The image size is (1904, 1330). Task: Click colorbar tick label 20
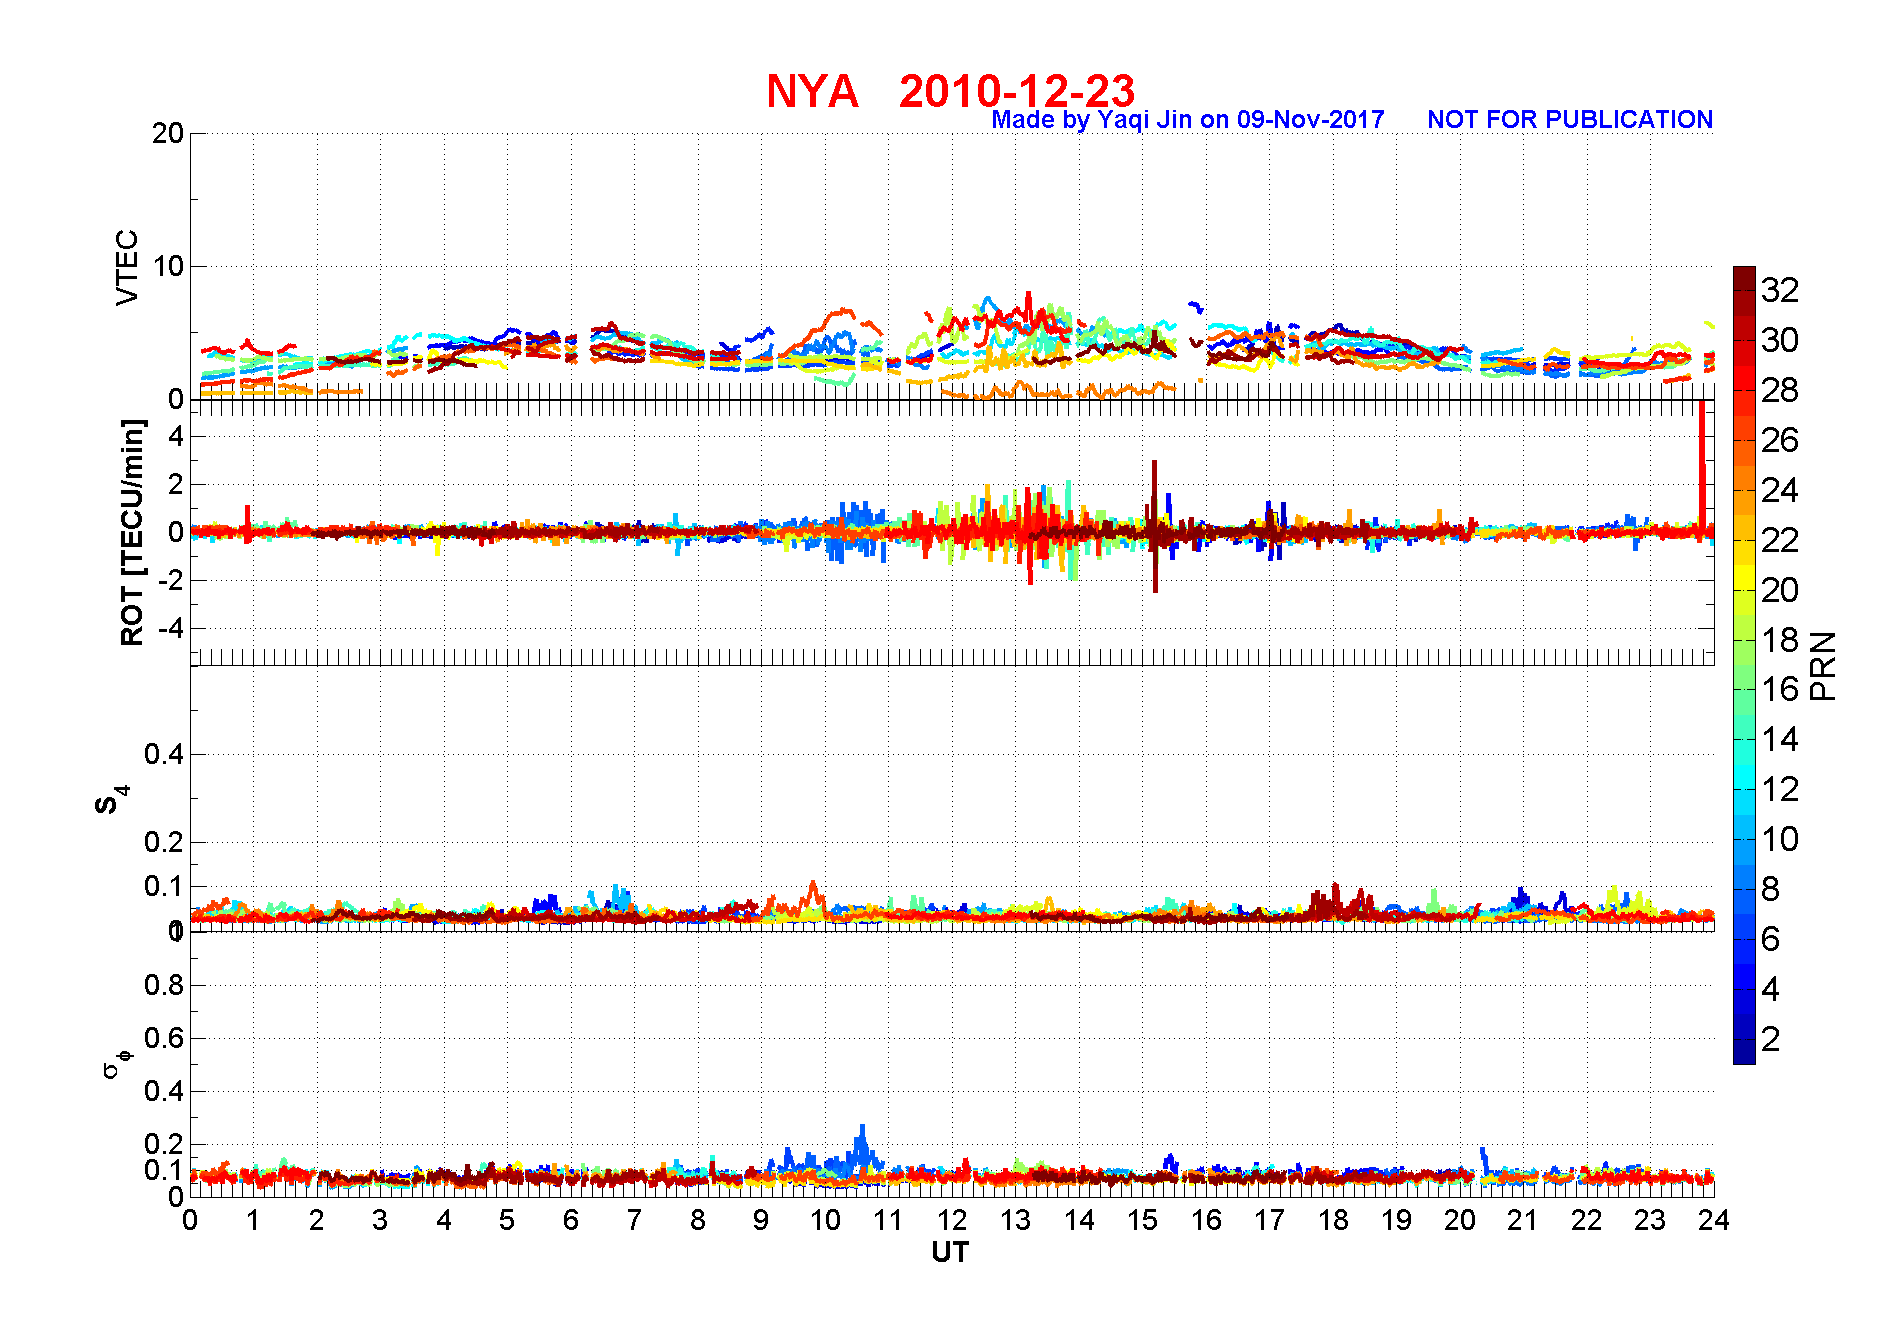(x=1780, y=590)
